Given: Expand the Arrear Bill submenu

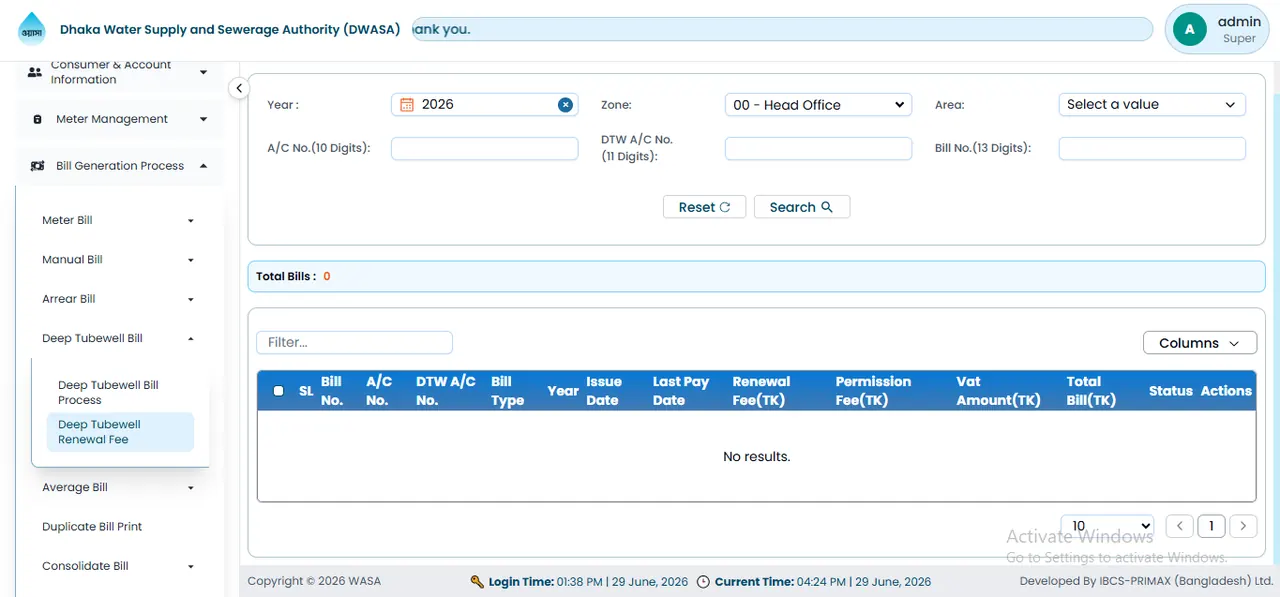Looking at the screenshot, I should (x=191, y=299).
